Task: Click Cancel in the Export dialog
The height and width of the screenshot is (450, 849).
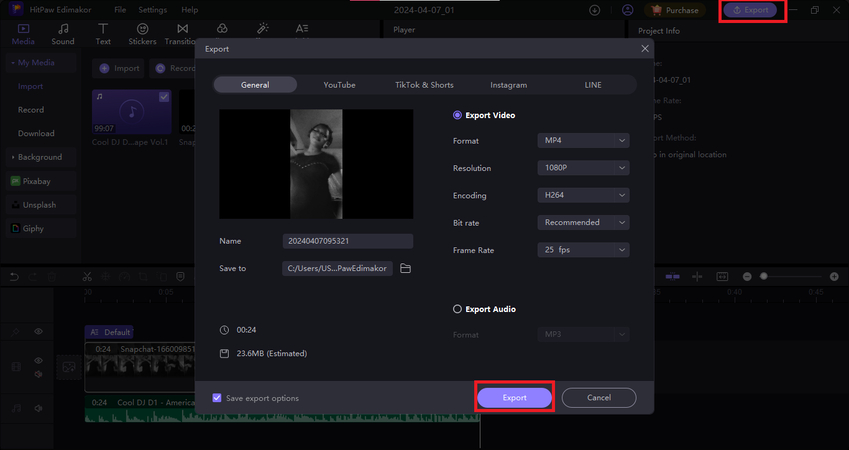Action: (599, 397)
